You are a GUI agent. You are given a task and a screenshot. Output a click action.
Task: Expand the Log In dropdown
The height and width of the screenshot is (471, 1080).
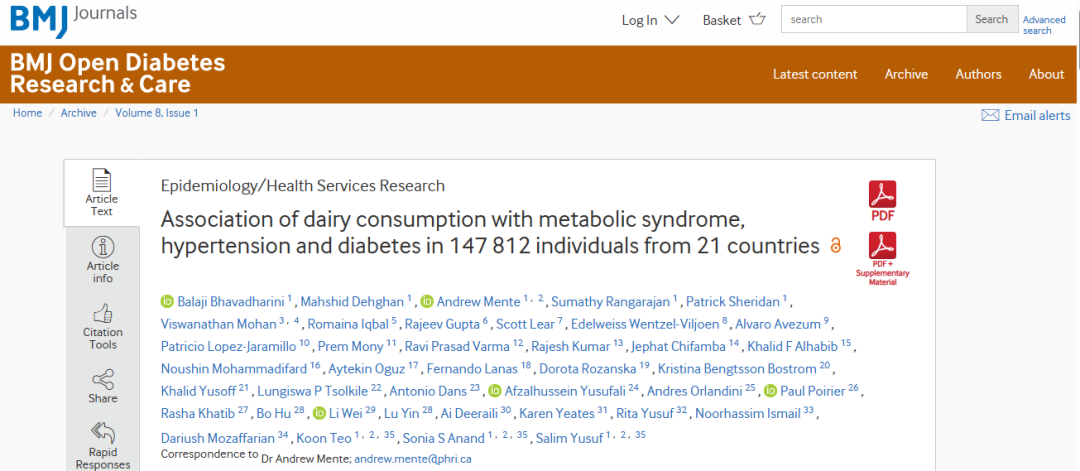(650, 20)
